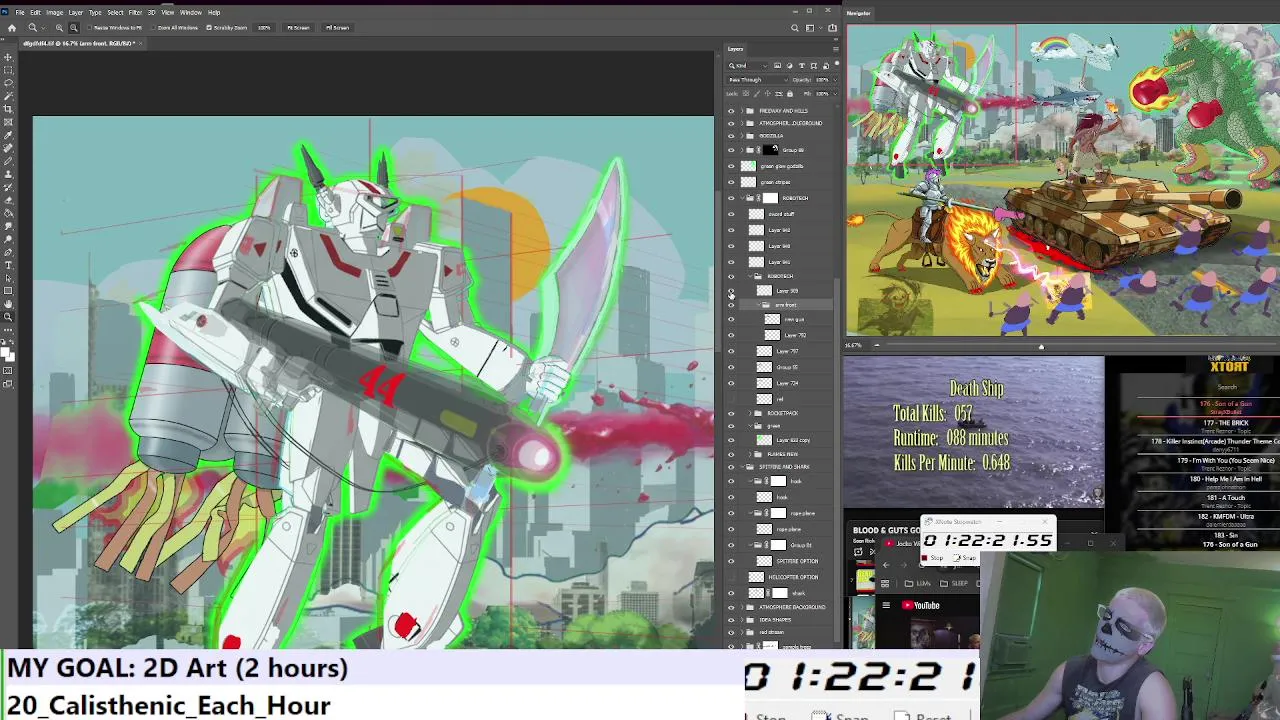This screenshot has width=1280, height=720.
Task: Click the Navigator preview thumbnail
Action: 1062,180
